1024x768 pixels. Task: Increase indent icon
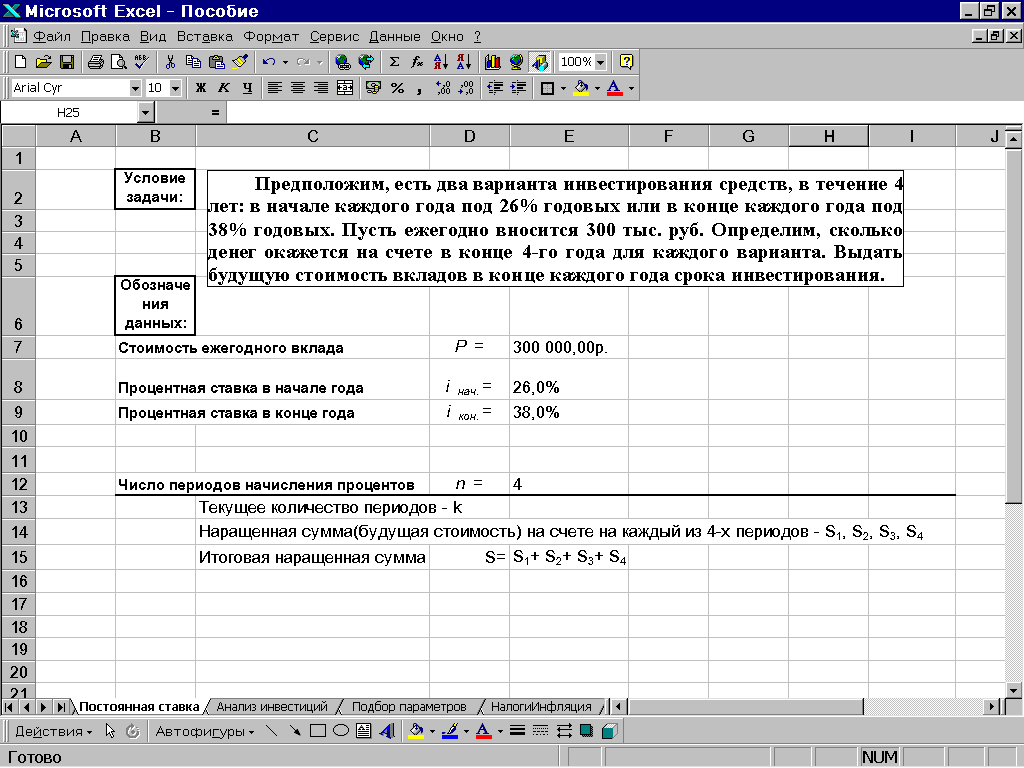click(519, 88)
